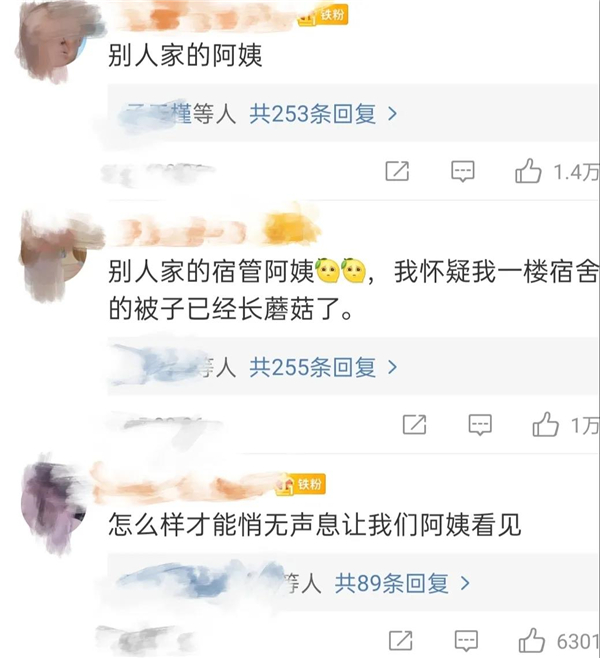Screen dimensions: 600x658
Task: Like the '怎么样才能悄无声息' comment
Action: tap(532, 641)
